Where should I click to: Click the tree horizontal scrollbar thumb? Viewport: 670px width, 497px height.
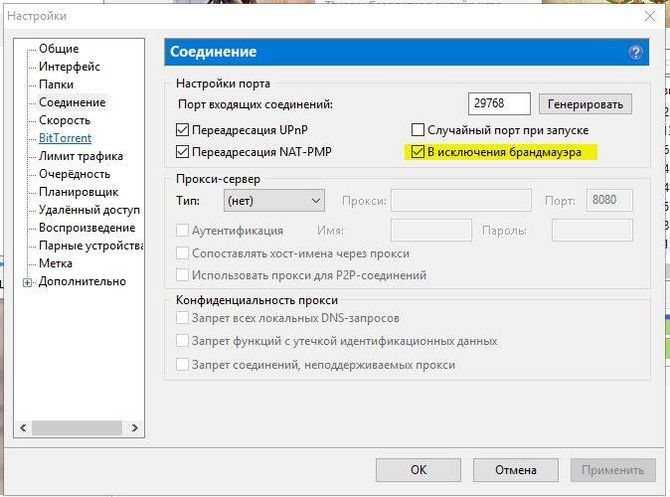click(x=77, y=428)
